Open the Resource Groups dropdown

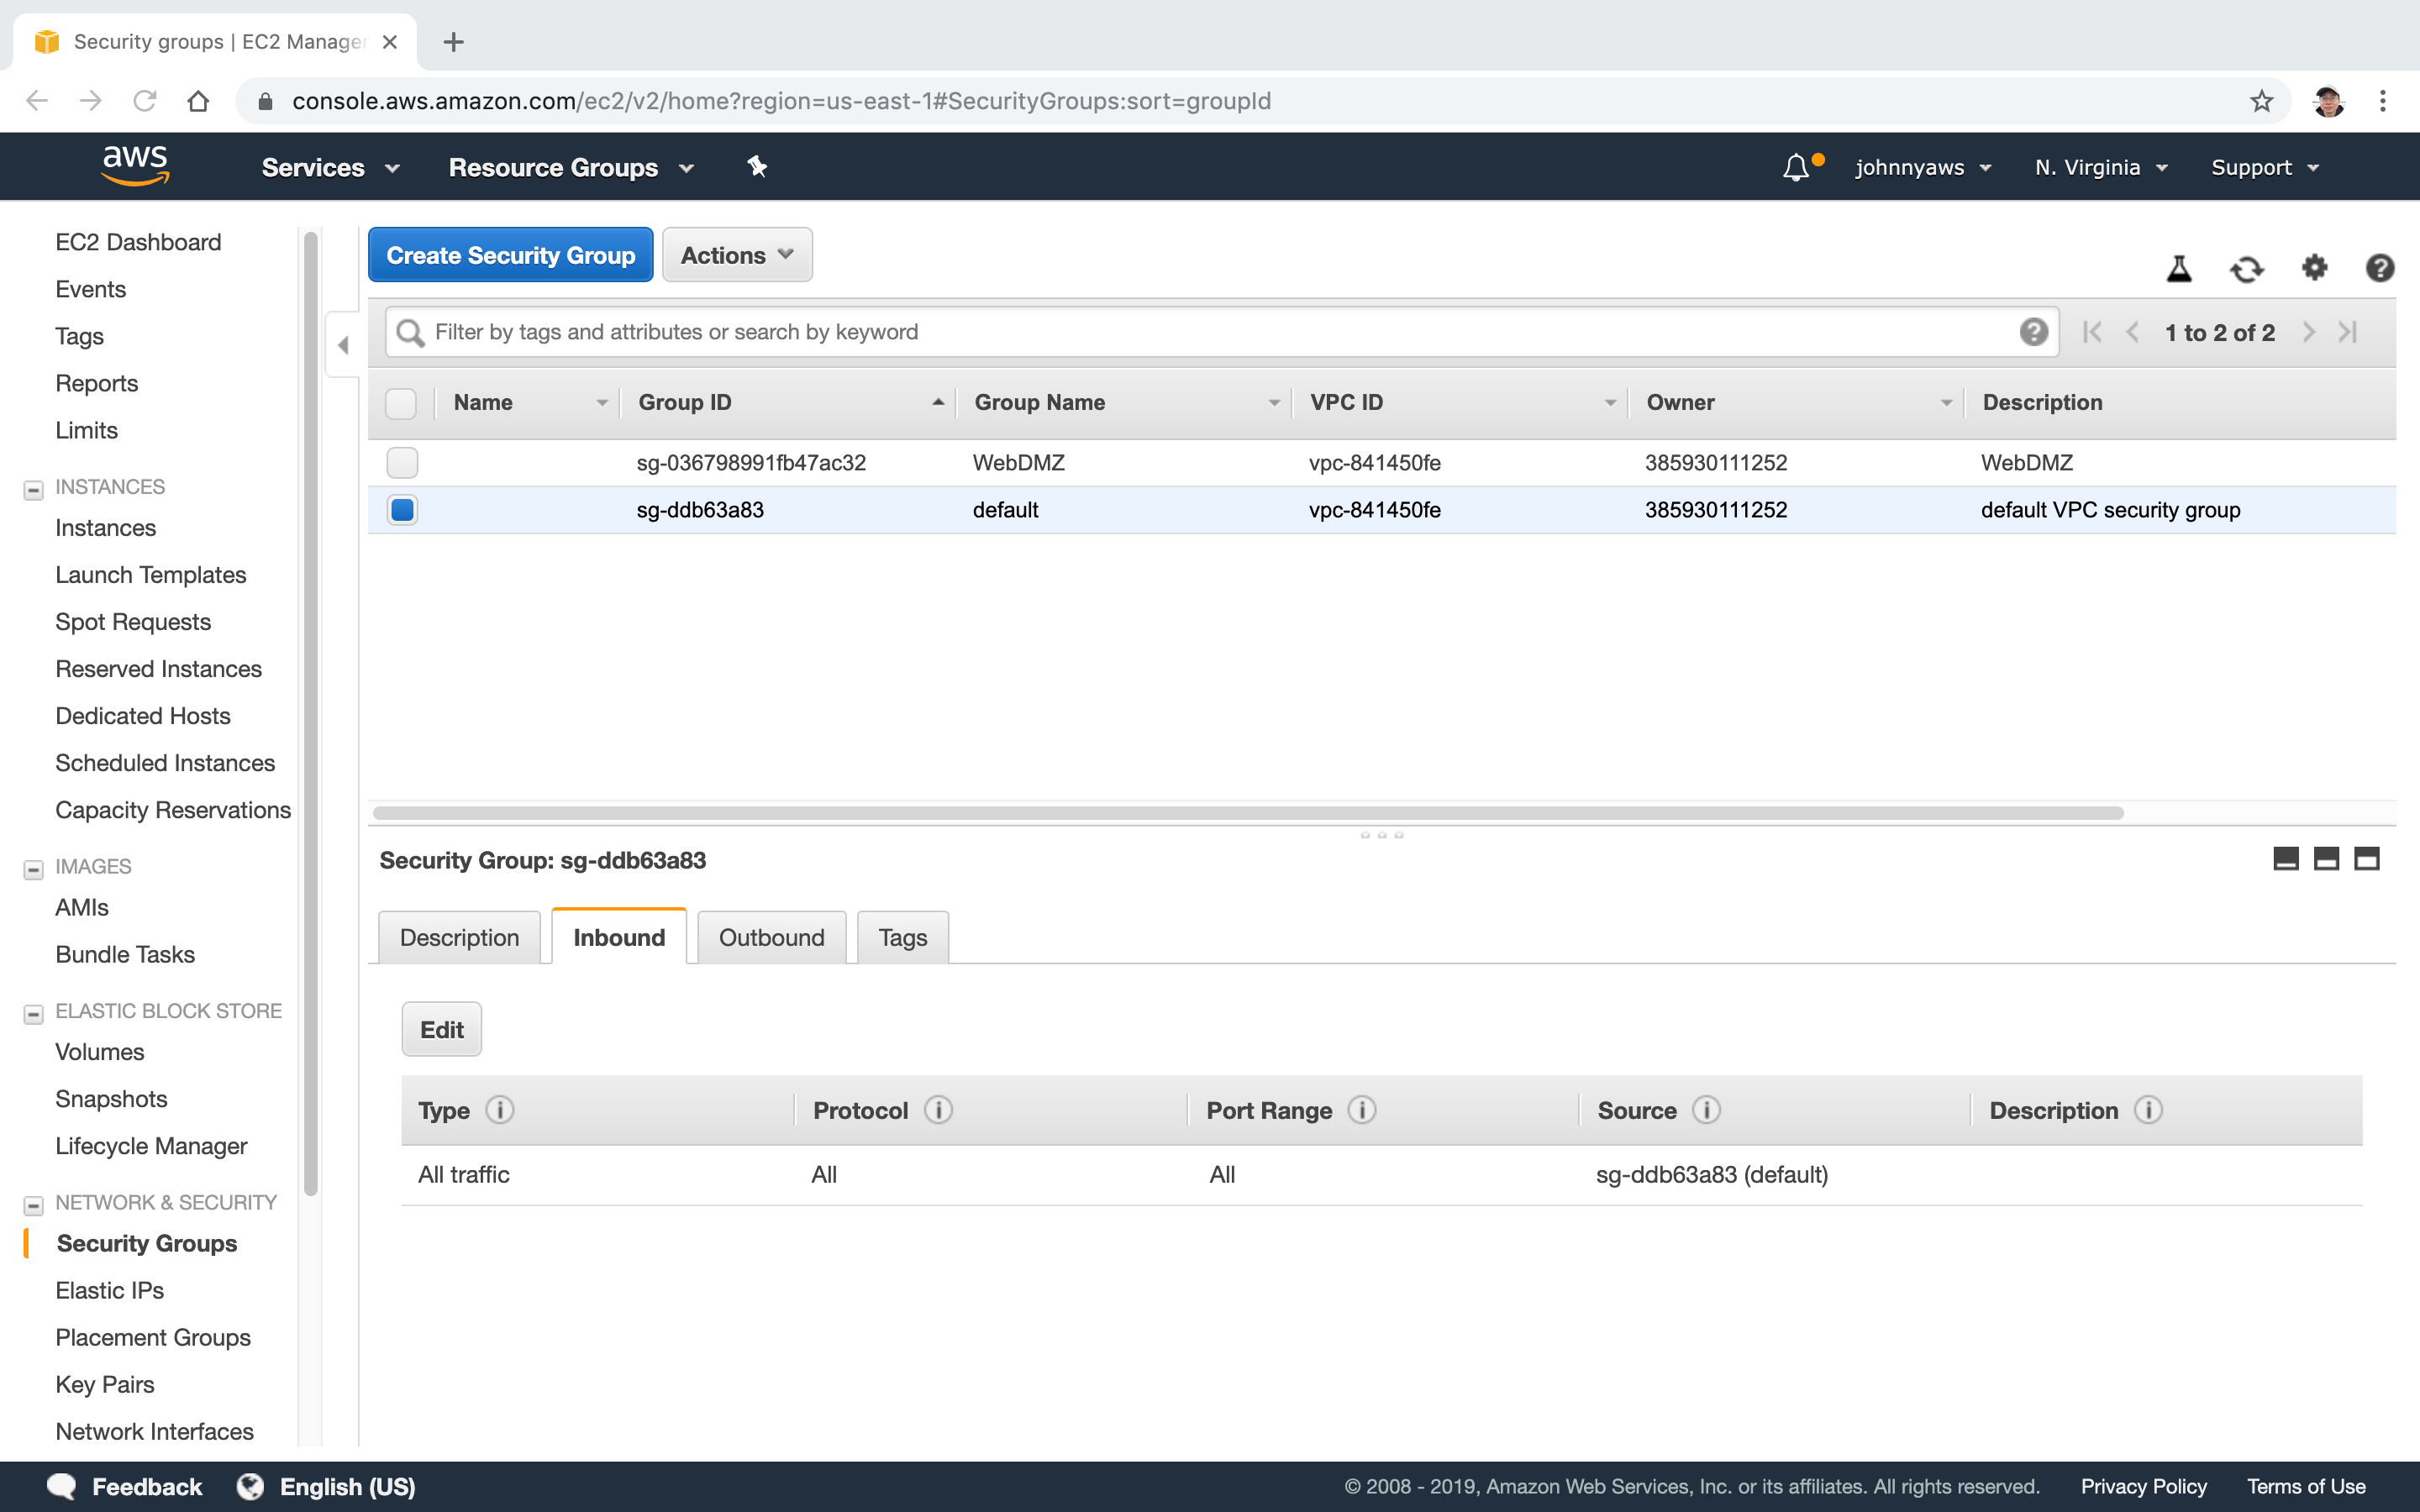coord(571,167)
